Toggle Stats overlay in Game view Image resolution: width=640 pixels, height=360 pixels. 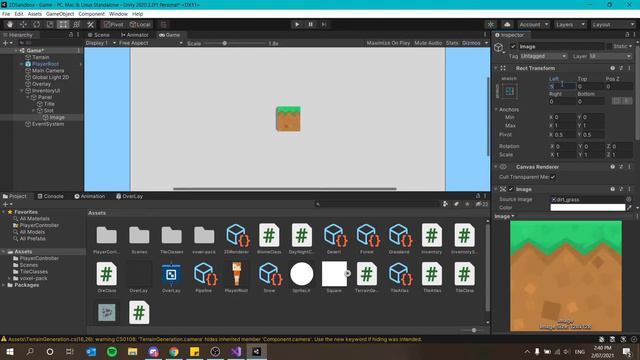coord(452,43)
